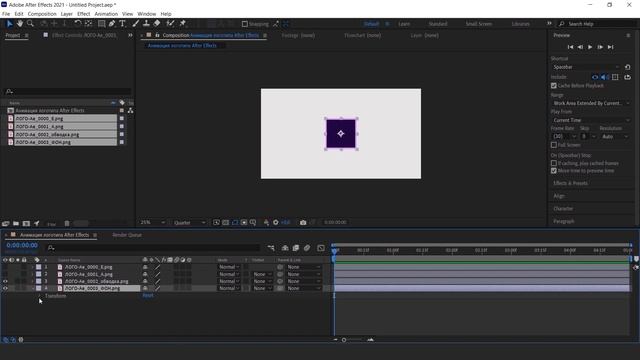
Task: Switch to the Learn workspace
Action: (404, 24)
